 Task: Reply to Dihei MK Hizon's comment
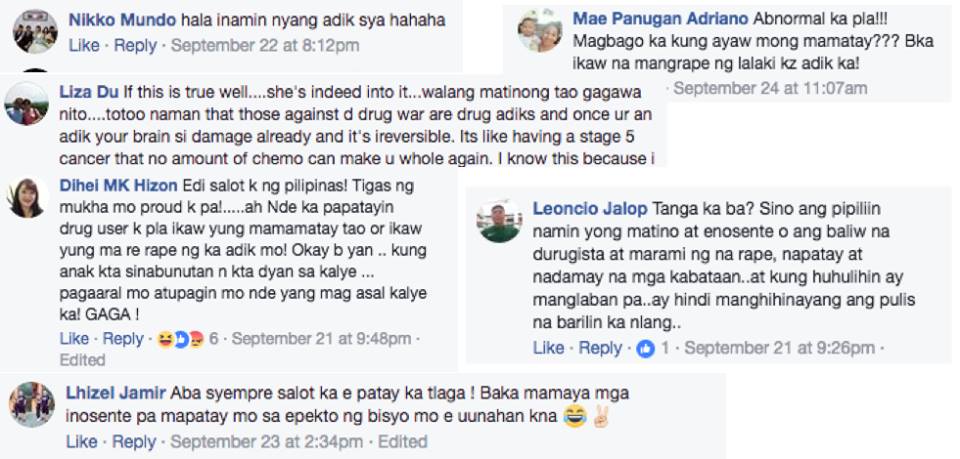pyautogui.click(x=123, y=339)
